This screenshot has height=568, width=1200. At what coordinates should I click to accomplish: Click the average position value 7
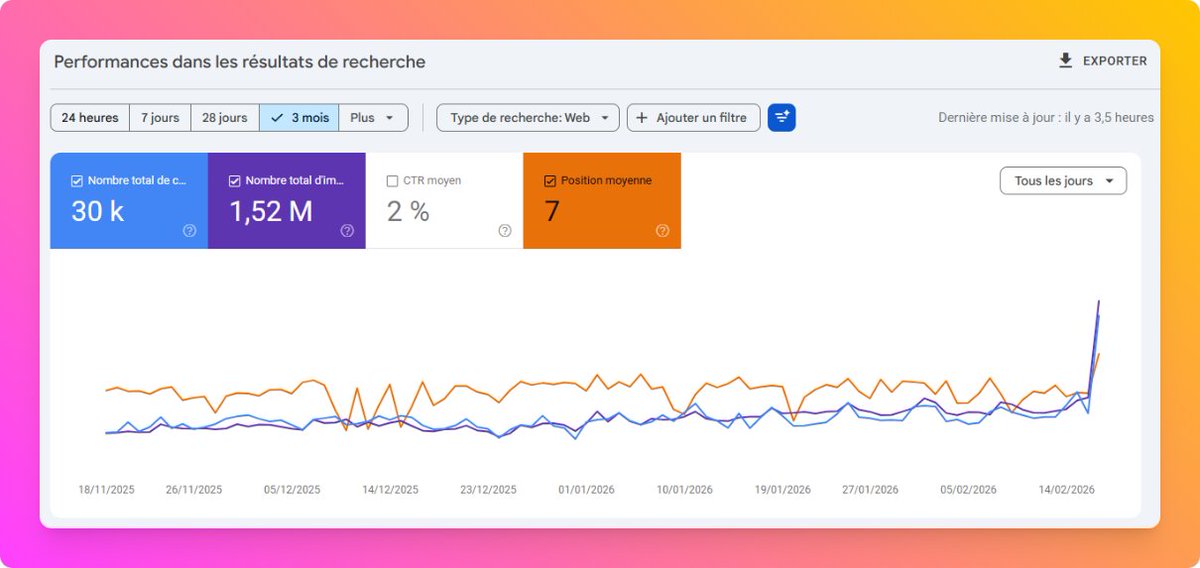tap(552, 211)
